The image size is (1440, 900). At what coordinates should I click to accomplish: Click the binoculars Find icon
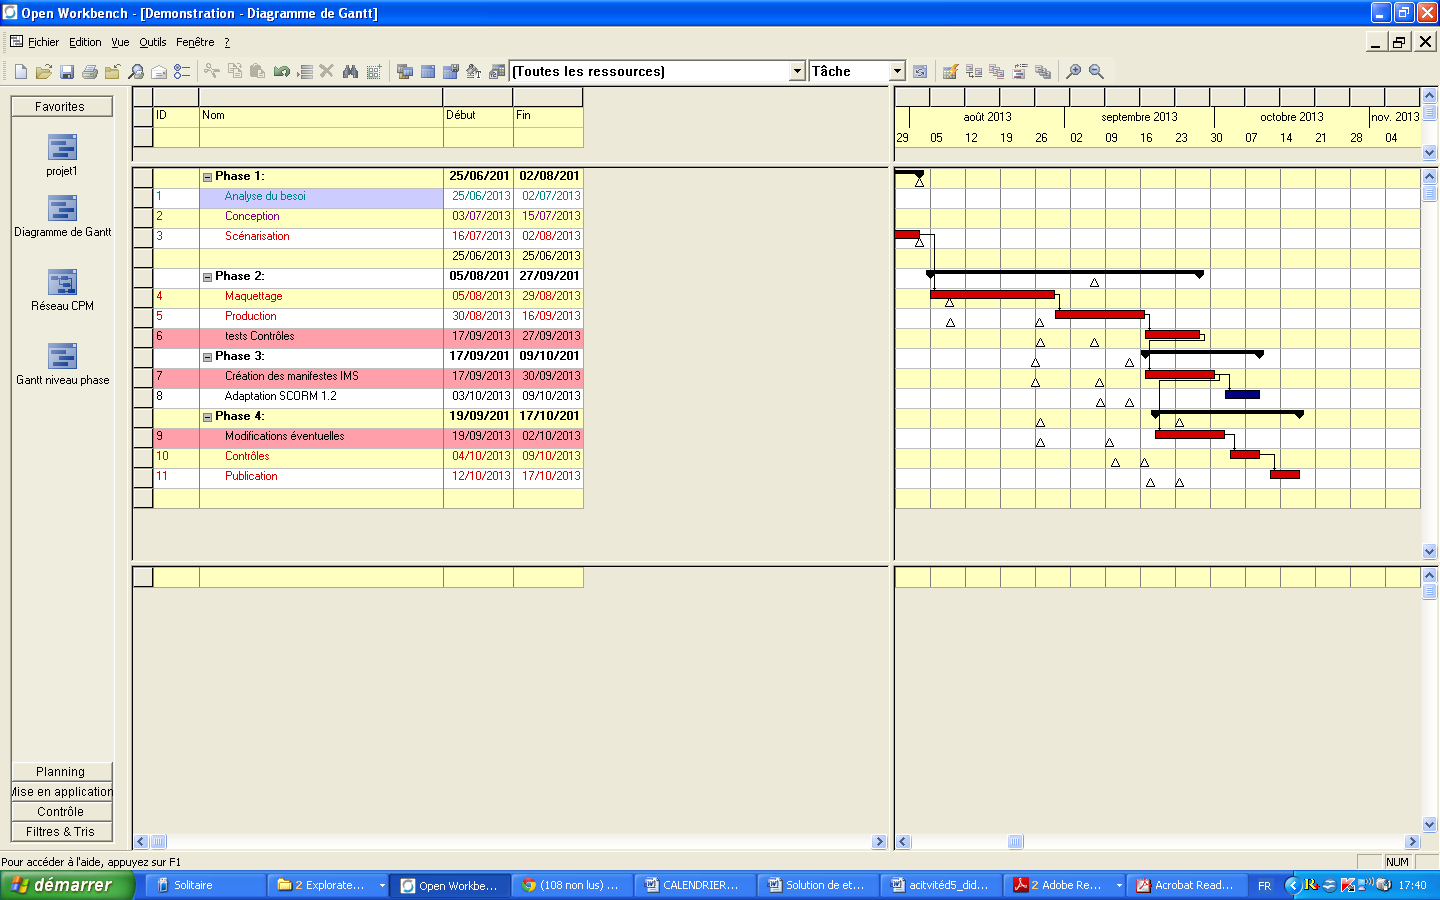pos(350,72)
